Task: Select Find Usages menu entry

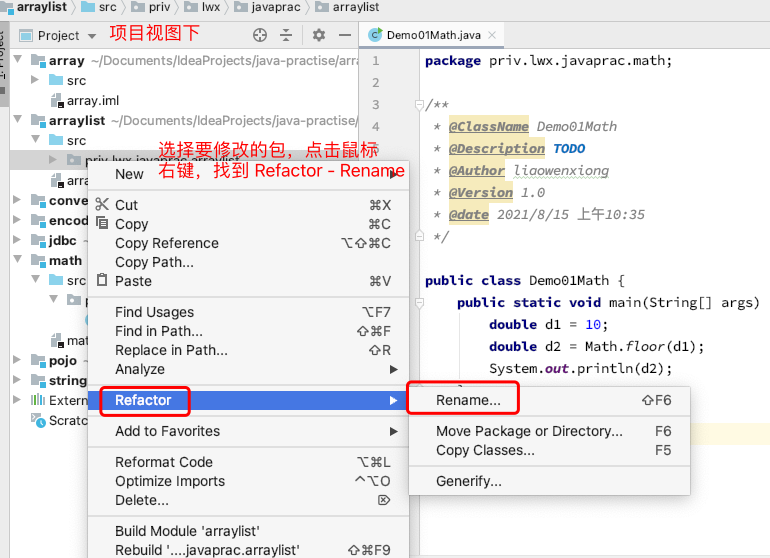Action: click(x=248, y=312)
